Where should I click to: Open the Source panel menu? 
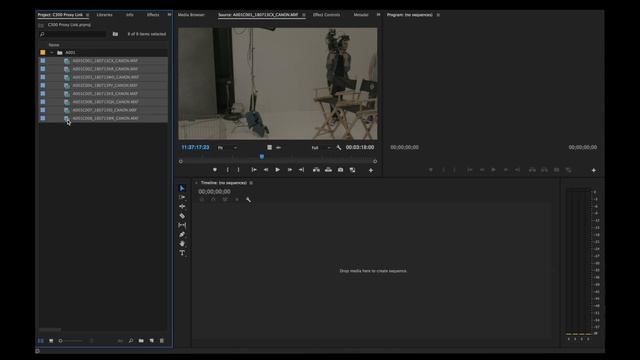coord(304,15)
